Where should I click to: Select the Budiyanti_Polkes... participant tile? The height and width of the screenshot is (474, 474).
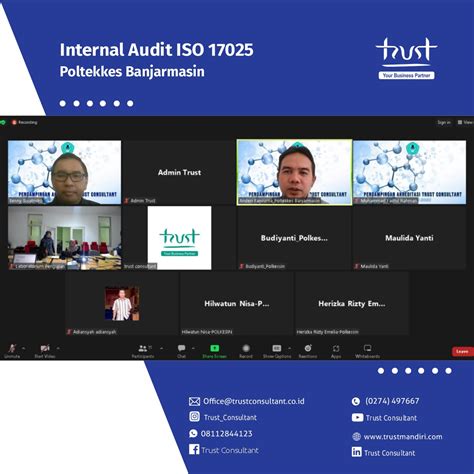point(295,238)
